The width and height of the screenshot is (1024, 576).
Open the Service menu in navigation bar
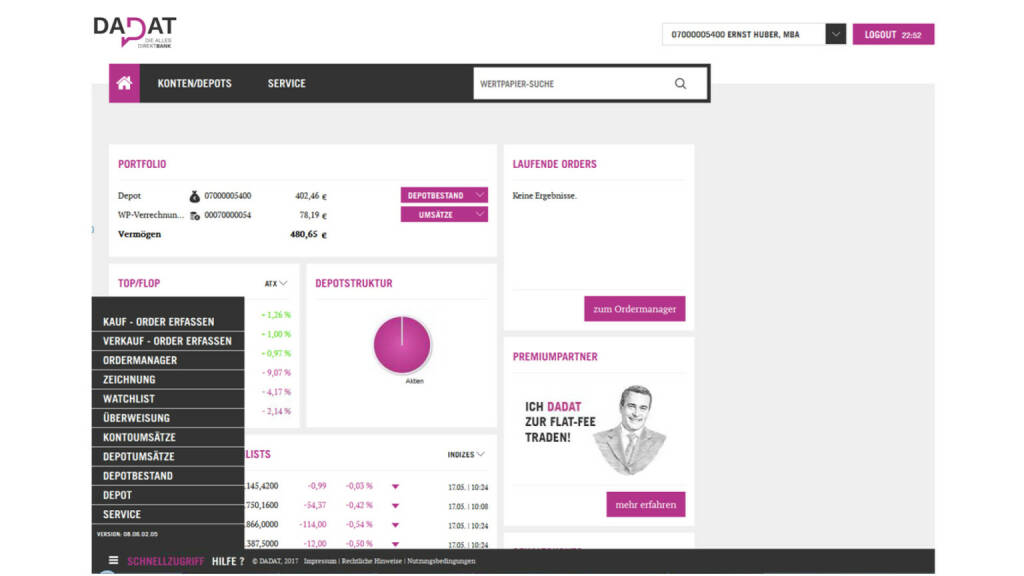pos(286,83)
